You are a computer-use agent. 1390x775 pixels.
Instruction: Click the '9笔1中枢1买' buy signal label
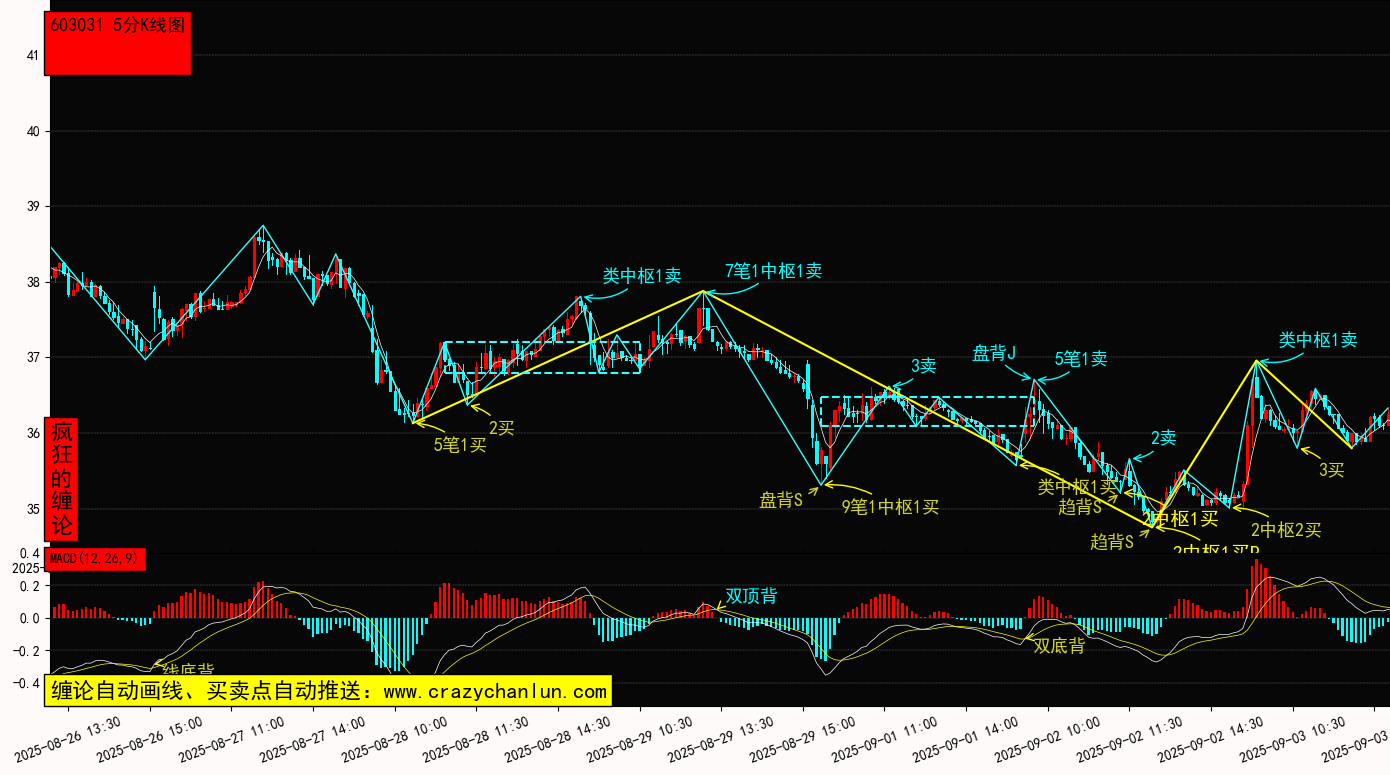pyautogui.click(x=891, y=507)
